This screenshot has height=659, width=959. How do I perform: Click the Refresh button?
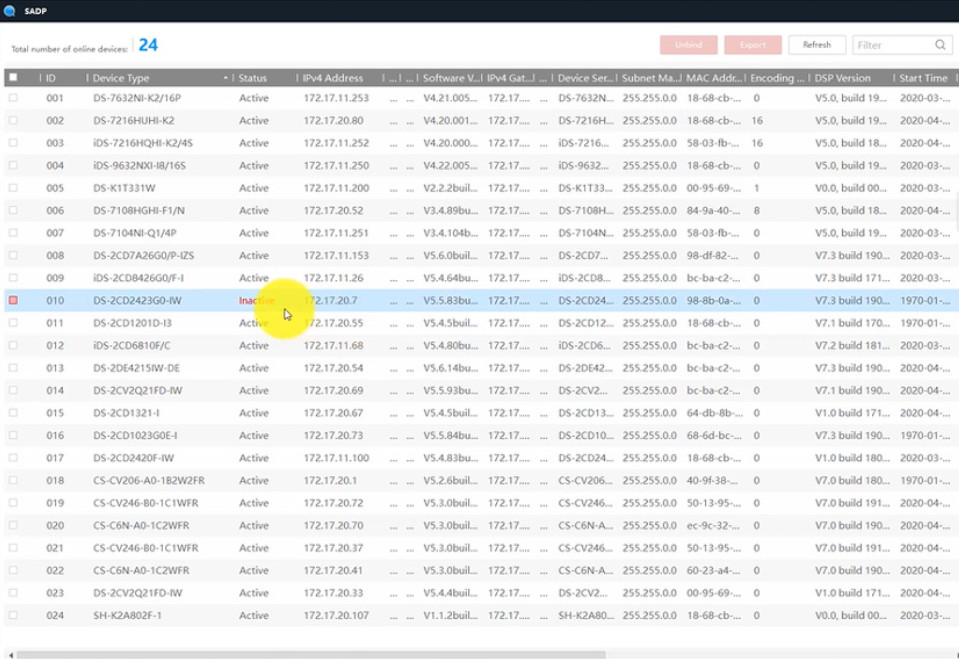click(817, 45)
